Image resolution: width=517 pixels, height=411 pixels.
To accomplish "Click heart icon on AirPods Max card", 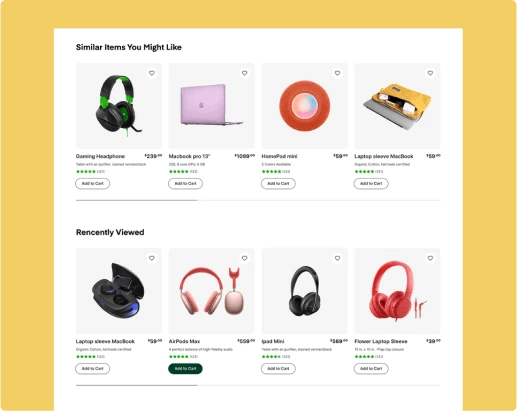I will click(245, 258).
